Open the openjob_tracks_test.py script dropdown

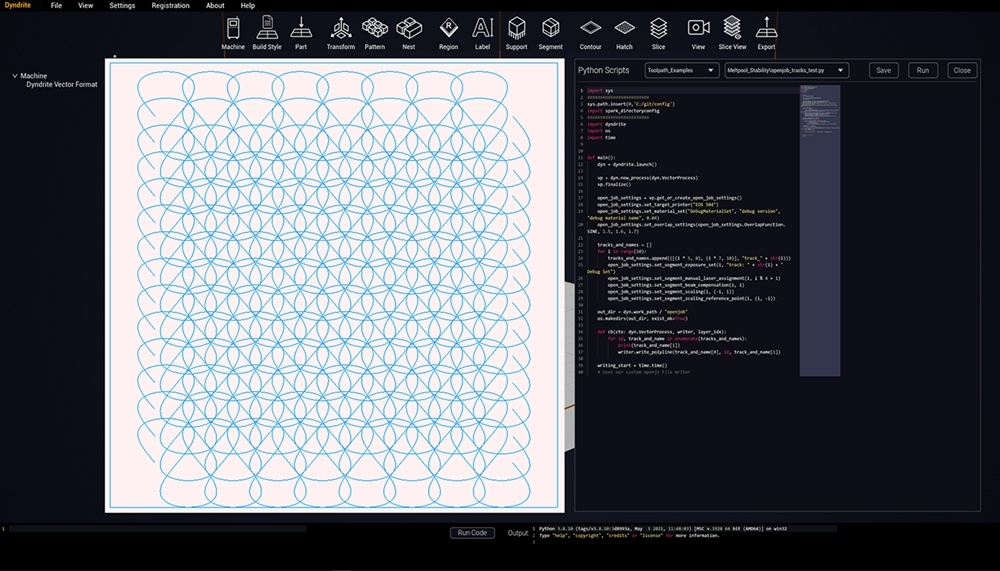click(x=786, y=71)
